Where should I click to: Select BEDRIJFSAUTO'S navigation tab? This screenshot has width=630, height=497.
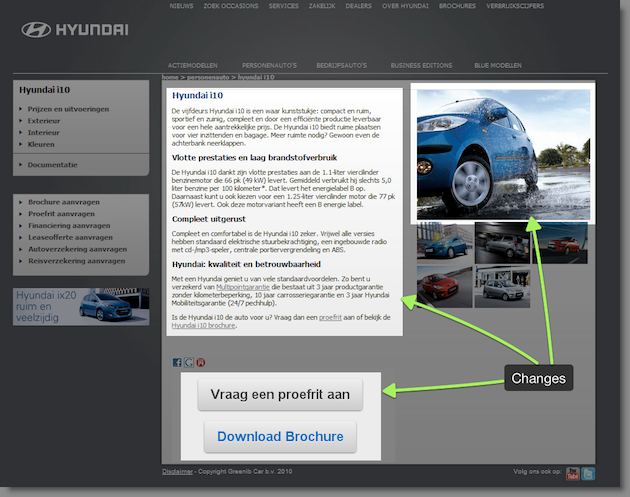(x=342, y=65)
